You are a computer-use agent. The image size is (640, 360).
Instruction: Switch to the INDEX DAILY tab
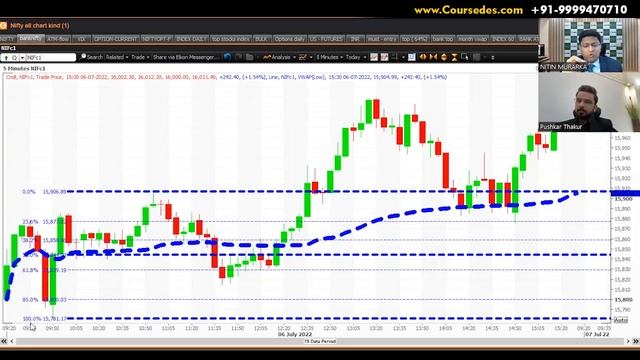(191, 39)
